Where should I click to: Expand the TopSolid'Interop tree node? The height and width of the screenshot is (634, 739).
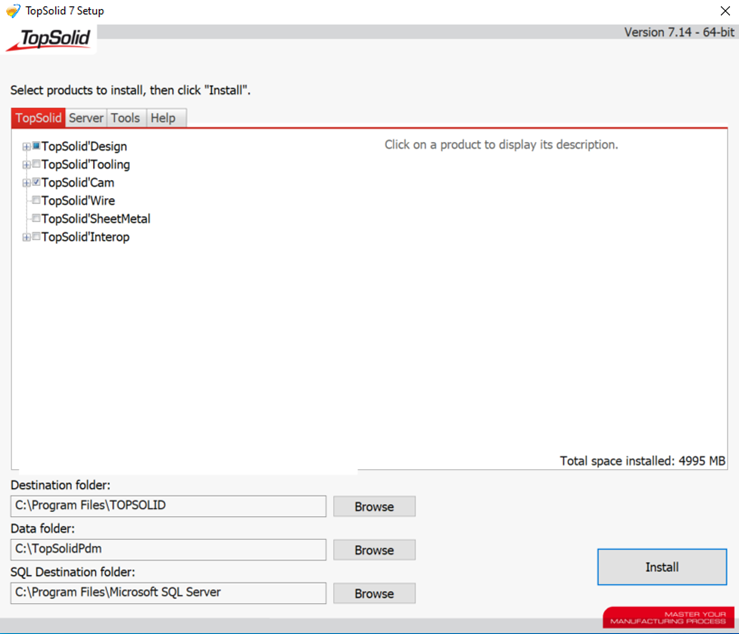click(26, 237)
